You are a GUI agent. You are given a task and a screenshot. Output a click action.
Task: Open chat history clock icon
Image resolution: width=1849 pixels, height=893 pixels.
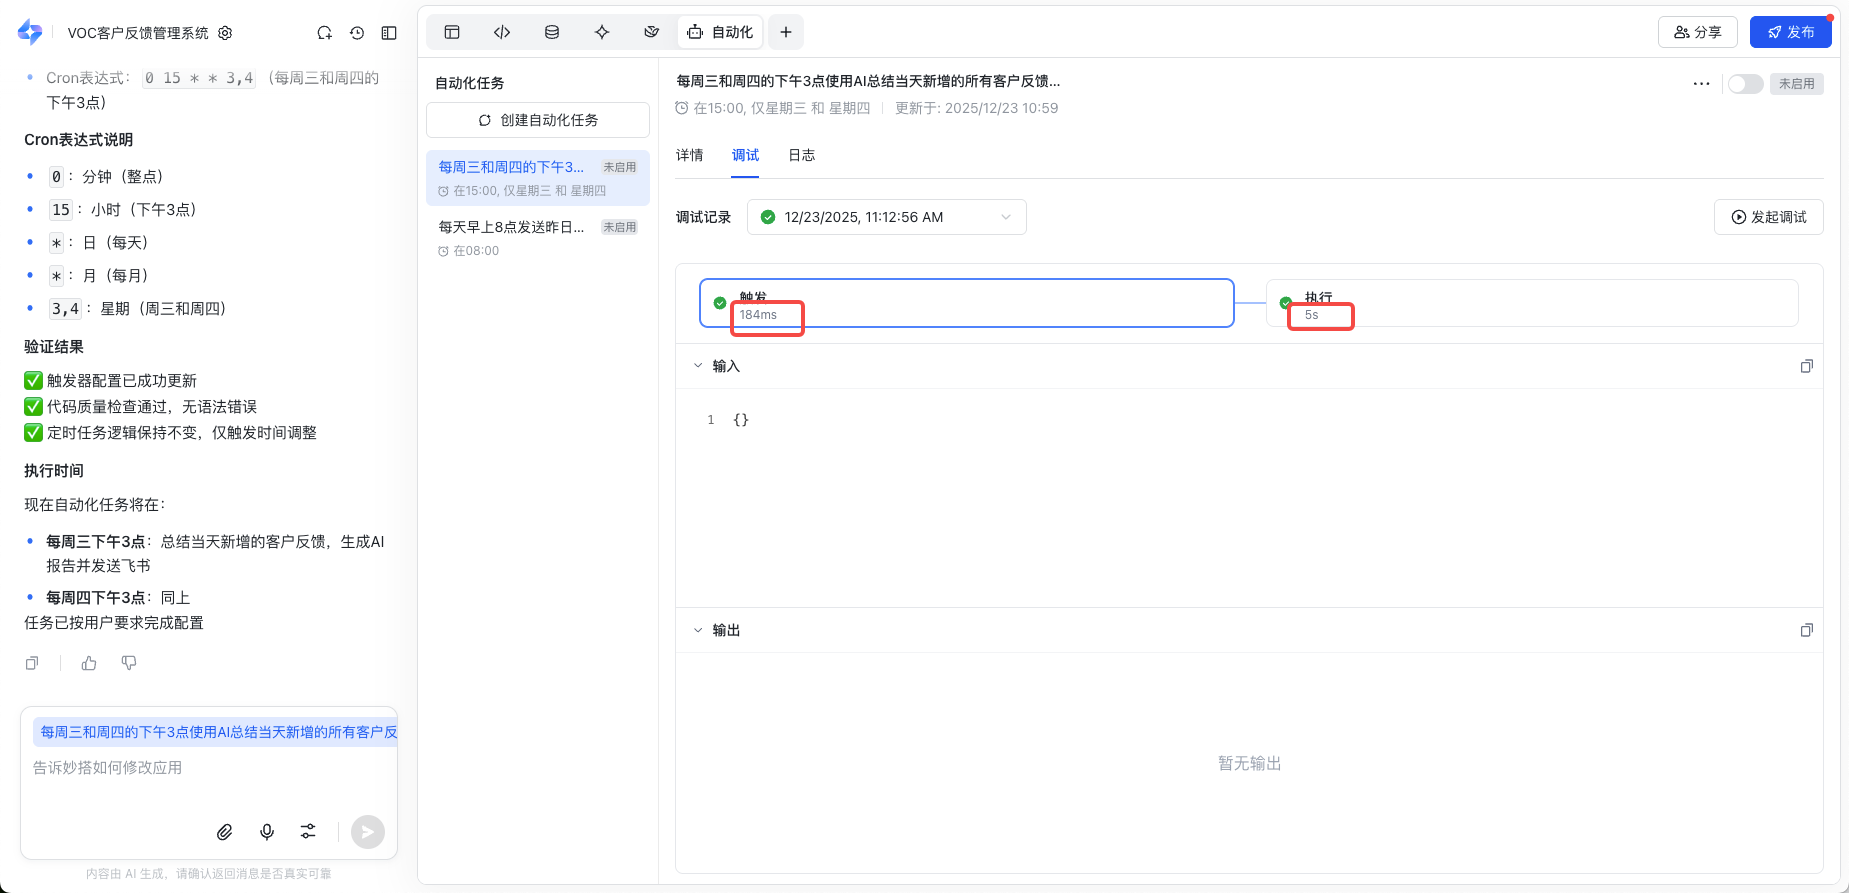point(357,33)
